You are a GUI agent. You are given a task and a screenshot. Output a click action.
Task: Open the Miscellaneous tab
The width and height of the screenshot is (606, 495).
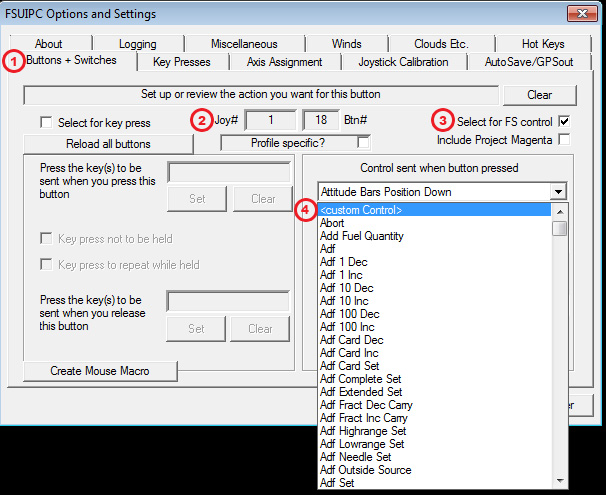244,44
